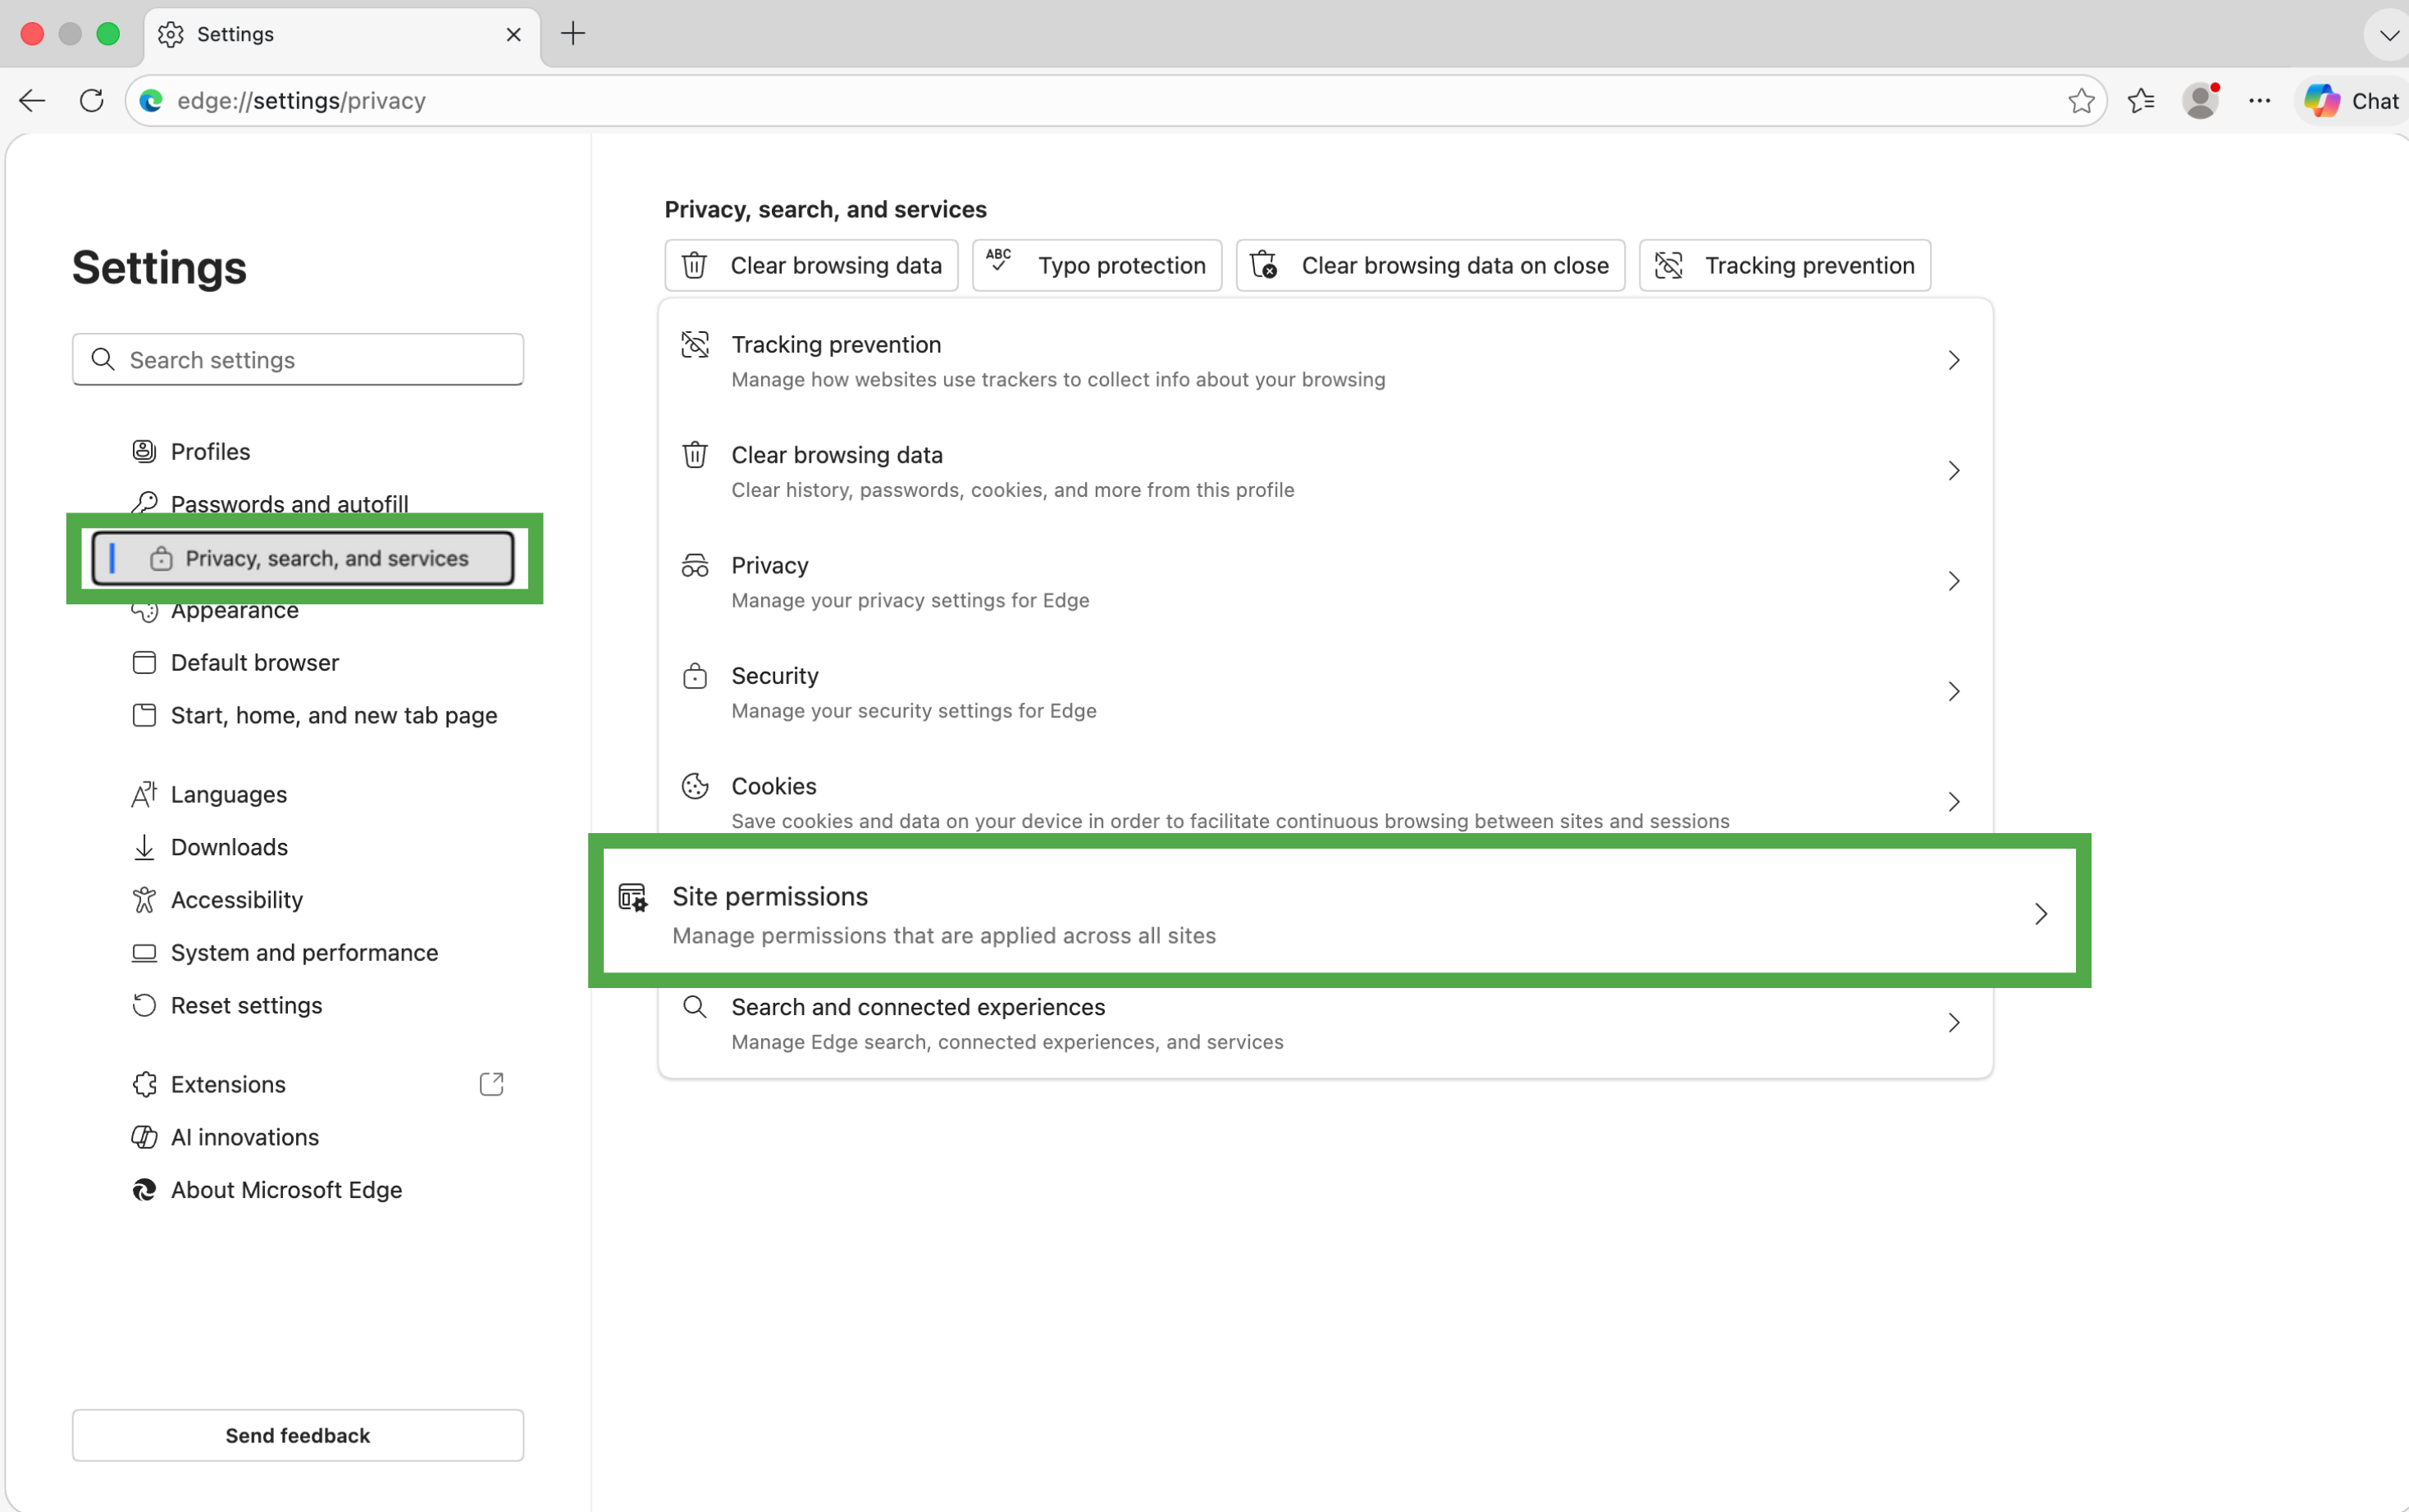Click the Languages icon in sidebar
The width and height of the screenshot is (2409, 1512).
144,794
